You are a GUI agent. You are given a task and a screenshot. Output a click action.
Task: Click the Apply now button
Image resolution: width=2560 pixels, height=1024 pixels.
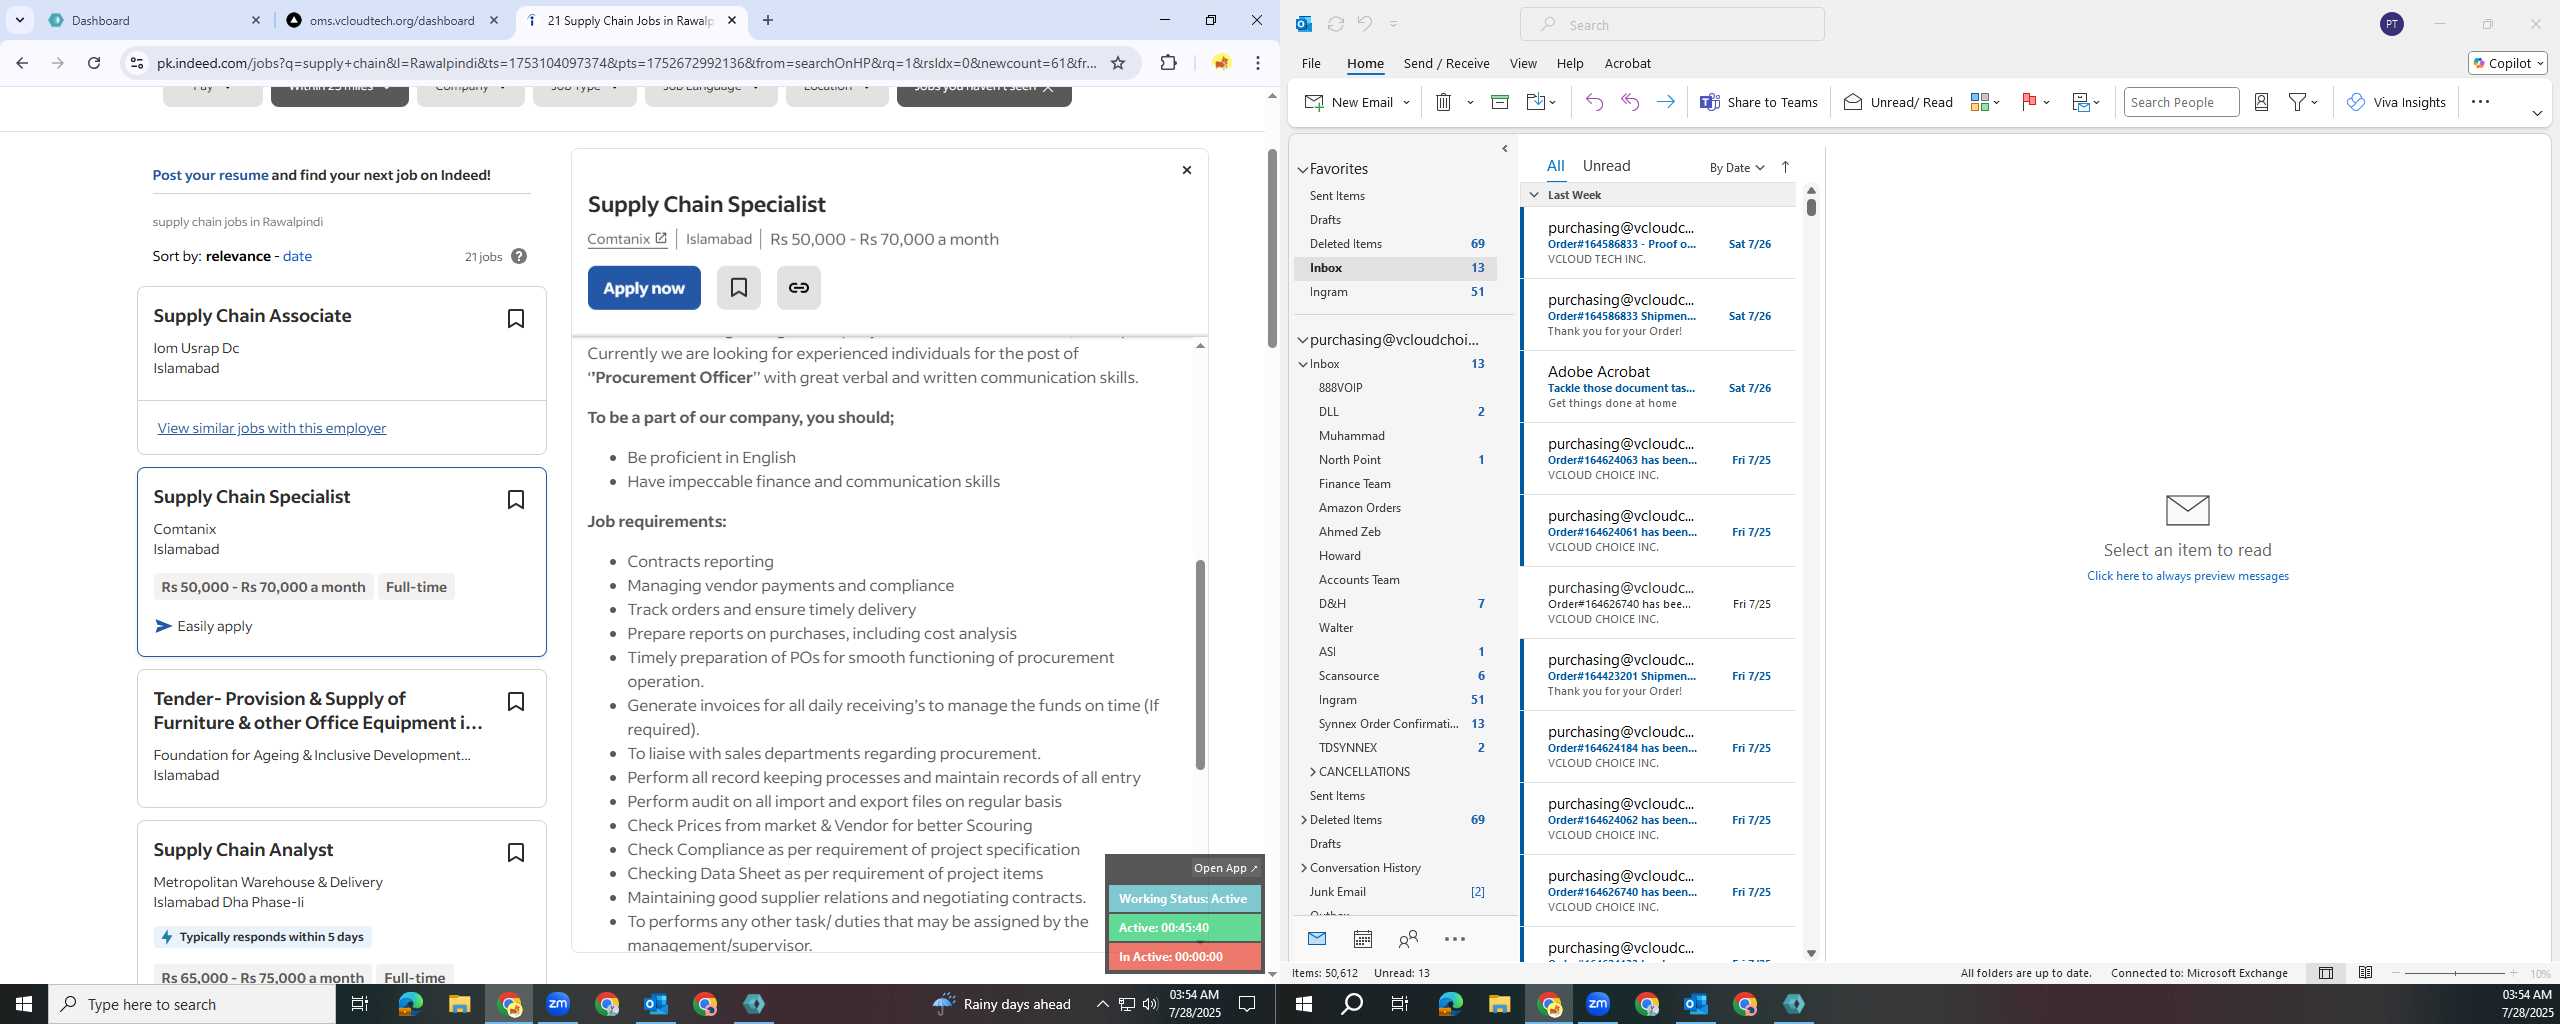644,288
